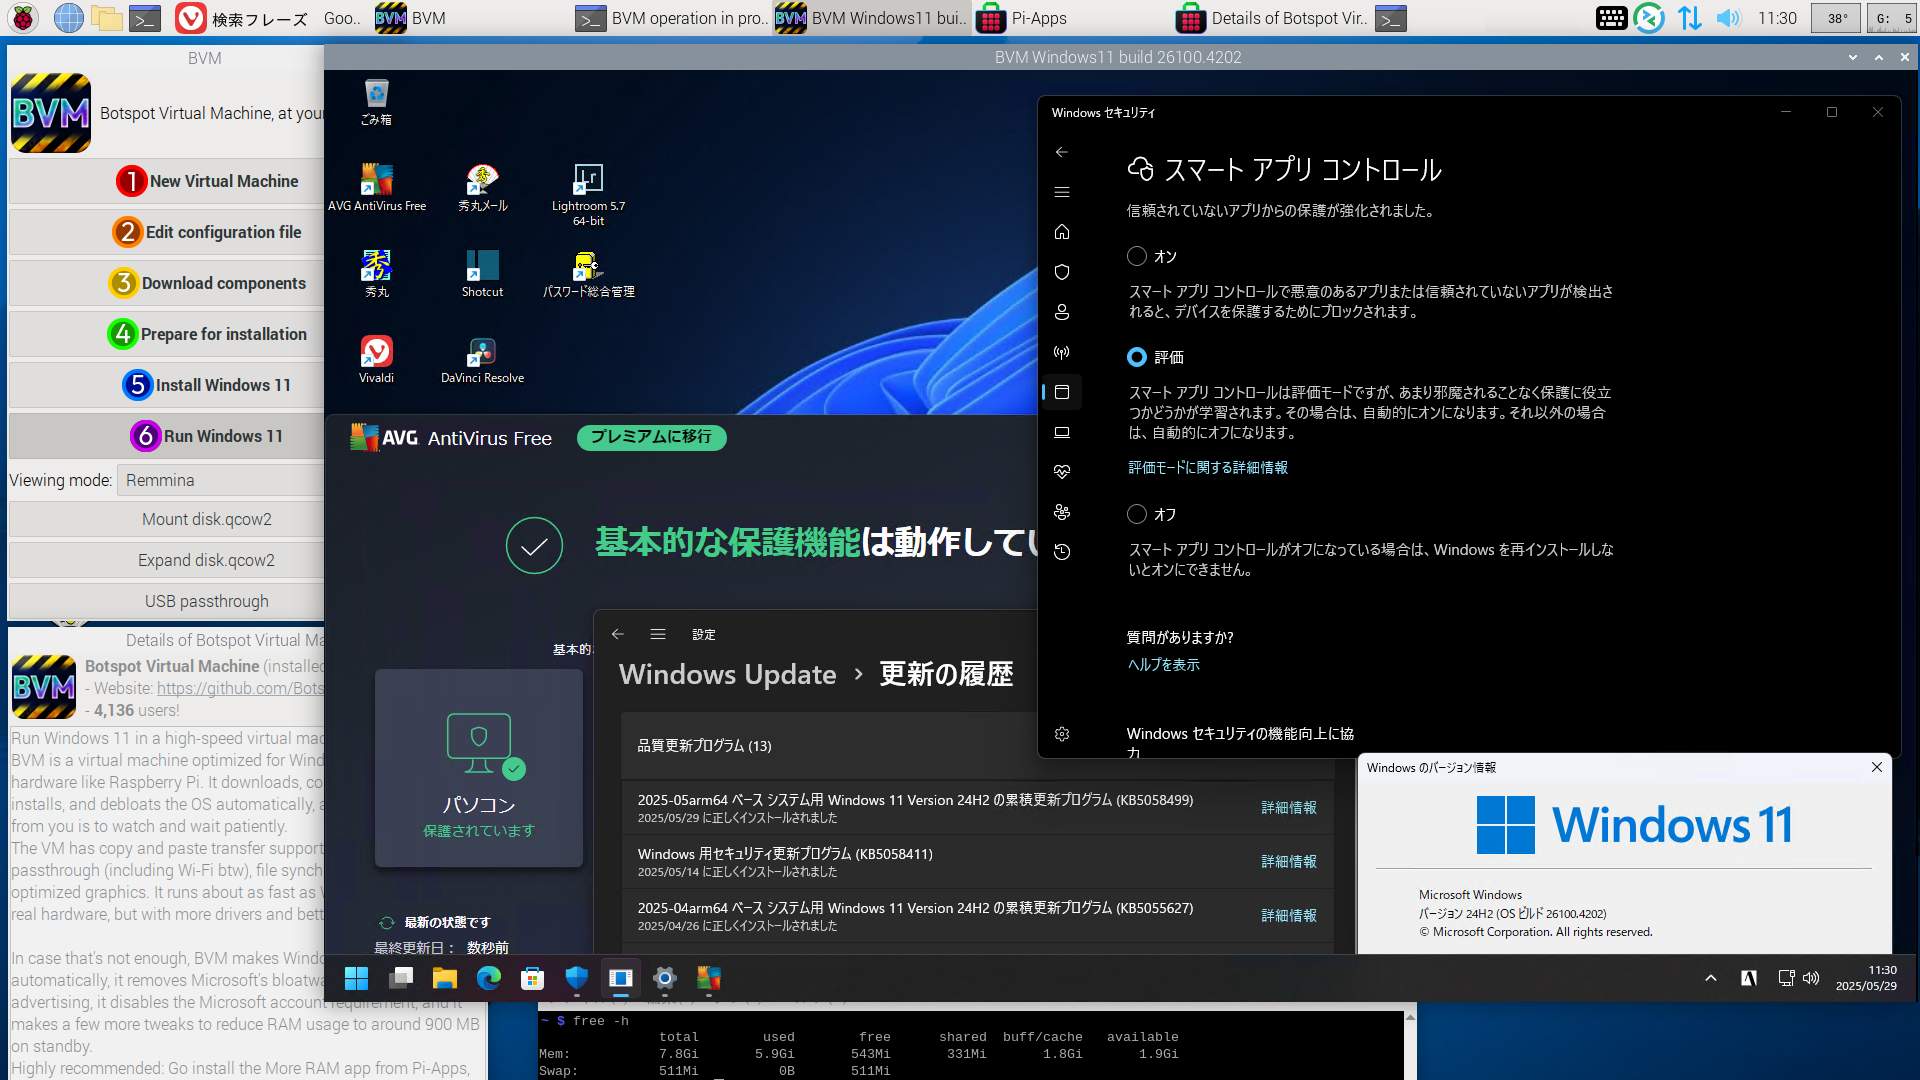Open Windows Security shield on guest taskbar
The image size is (1920, 1080).
tap(576, 978)
